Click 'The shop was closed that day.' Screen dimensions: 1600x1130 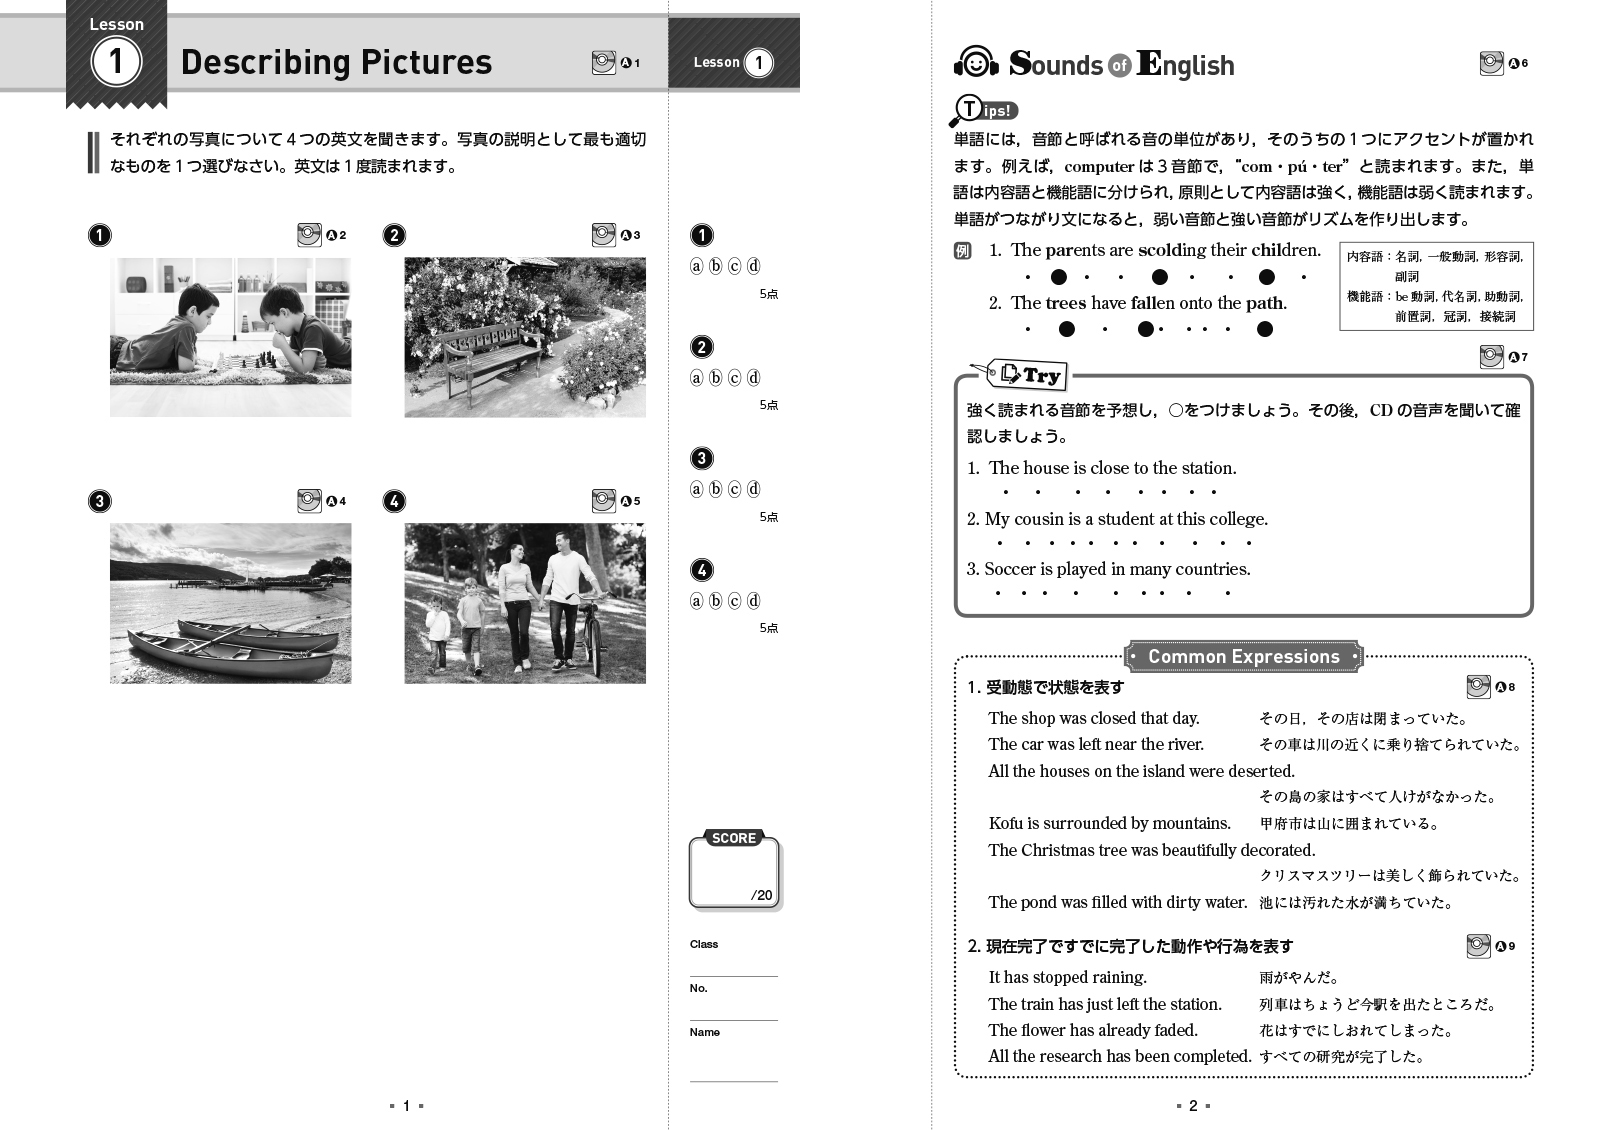point(1094,718)
